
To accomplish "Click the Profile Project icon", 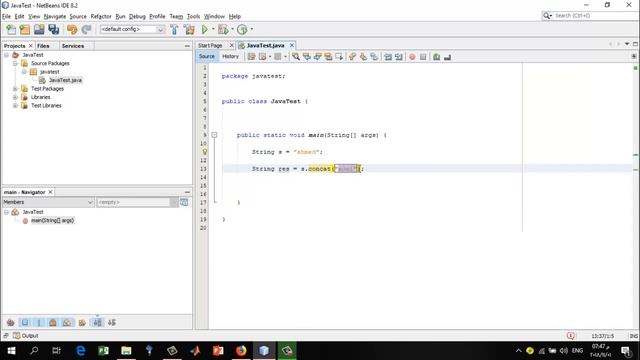I will pos(242,29).
